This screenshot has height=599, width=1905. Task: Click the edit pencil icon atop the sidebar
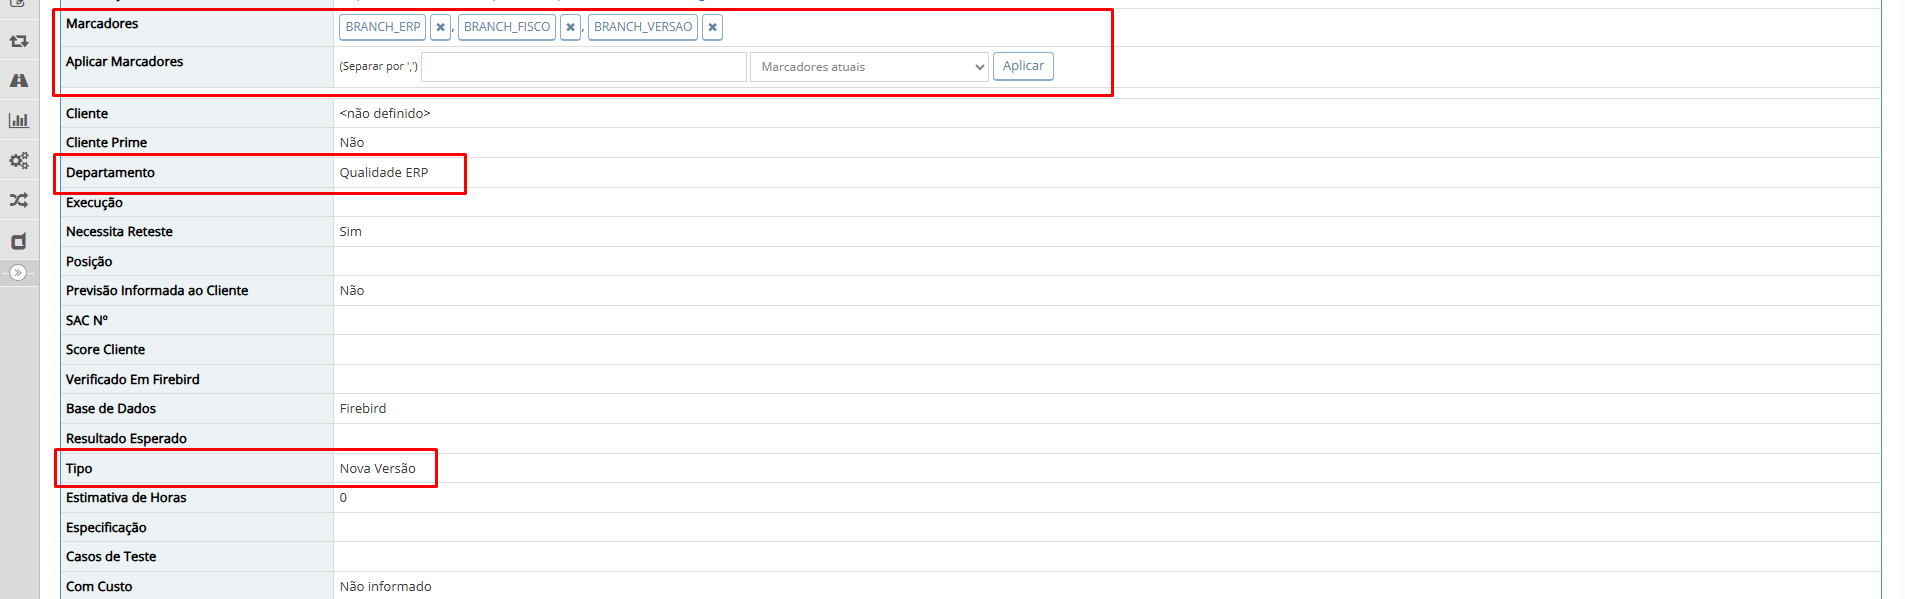19,4
